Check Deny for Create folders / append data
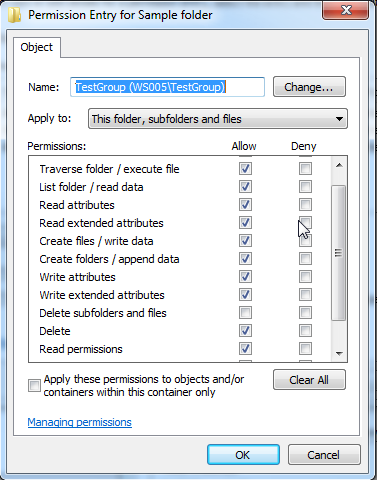Screen dimensions: 377x480 (x=305, y=259)
